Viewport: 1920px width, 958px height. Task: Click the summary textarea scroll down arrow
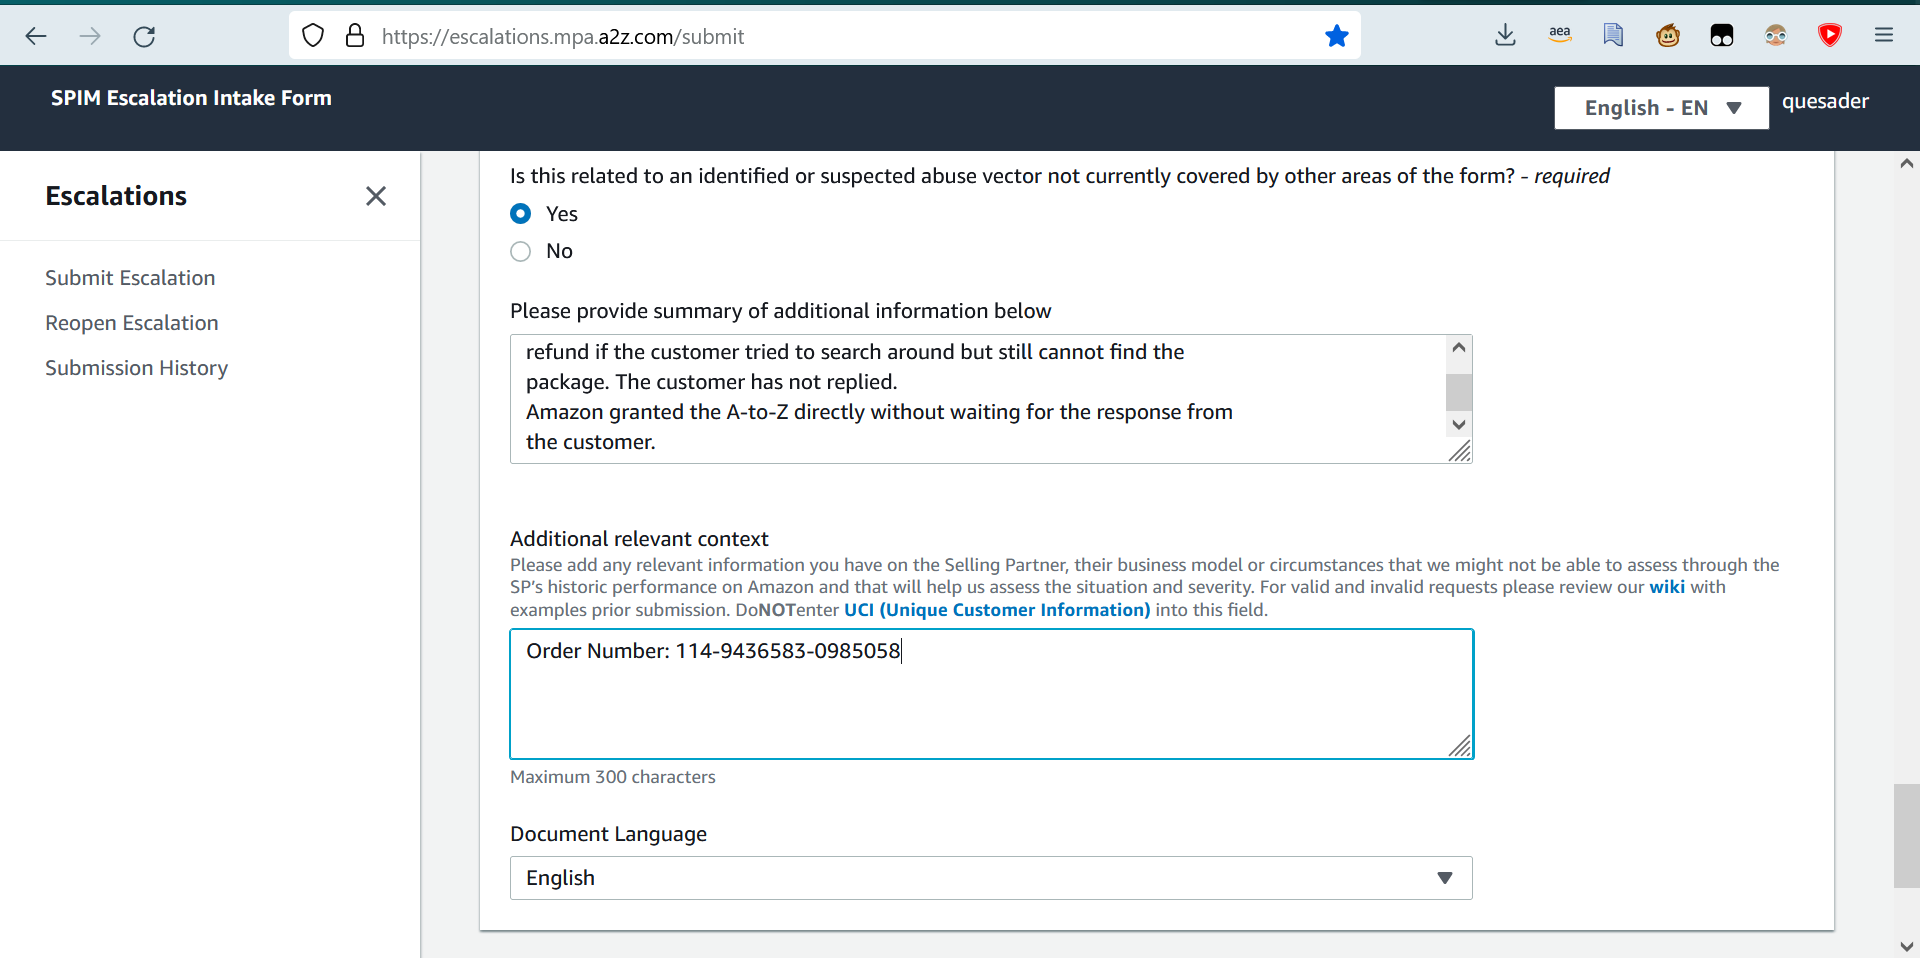1459,425
